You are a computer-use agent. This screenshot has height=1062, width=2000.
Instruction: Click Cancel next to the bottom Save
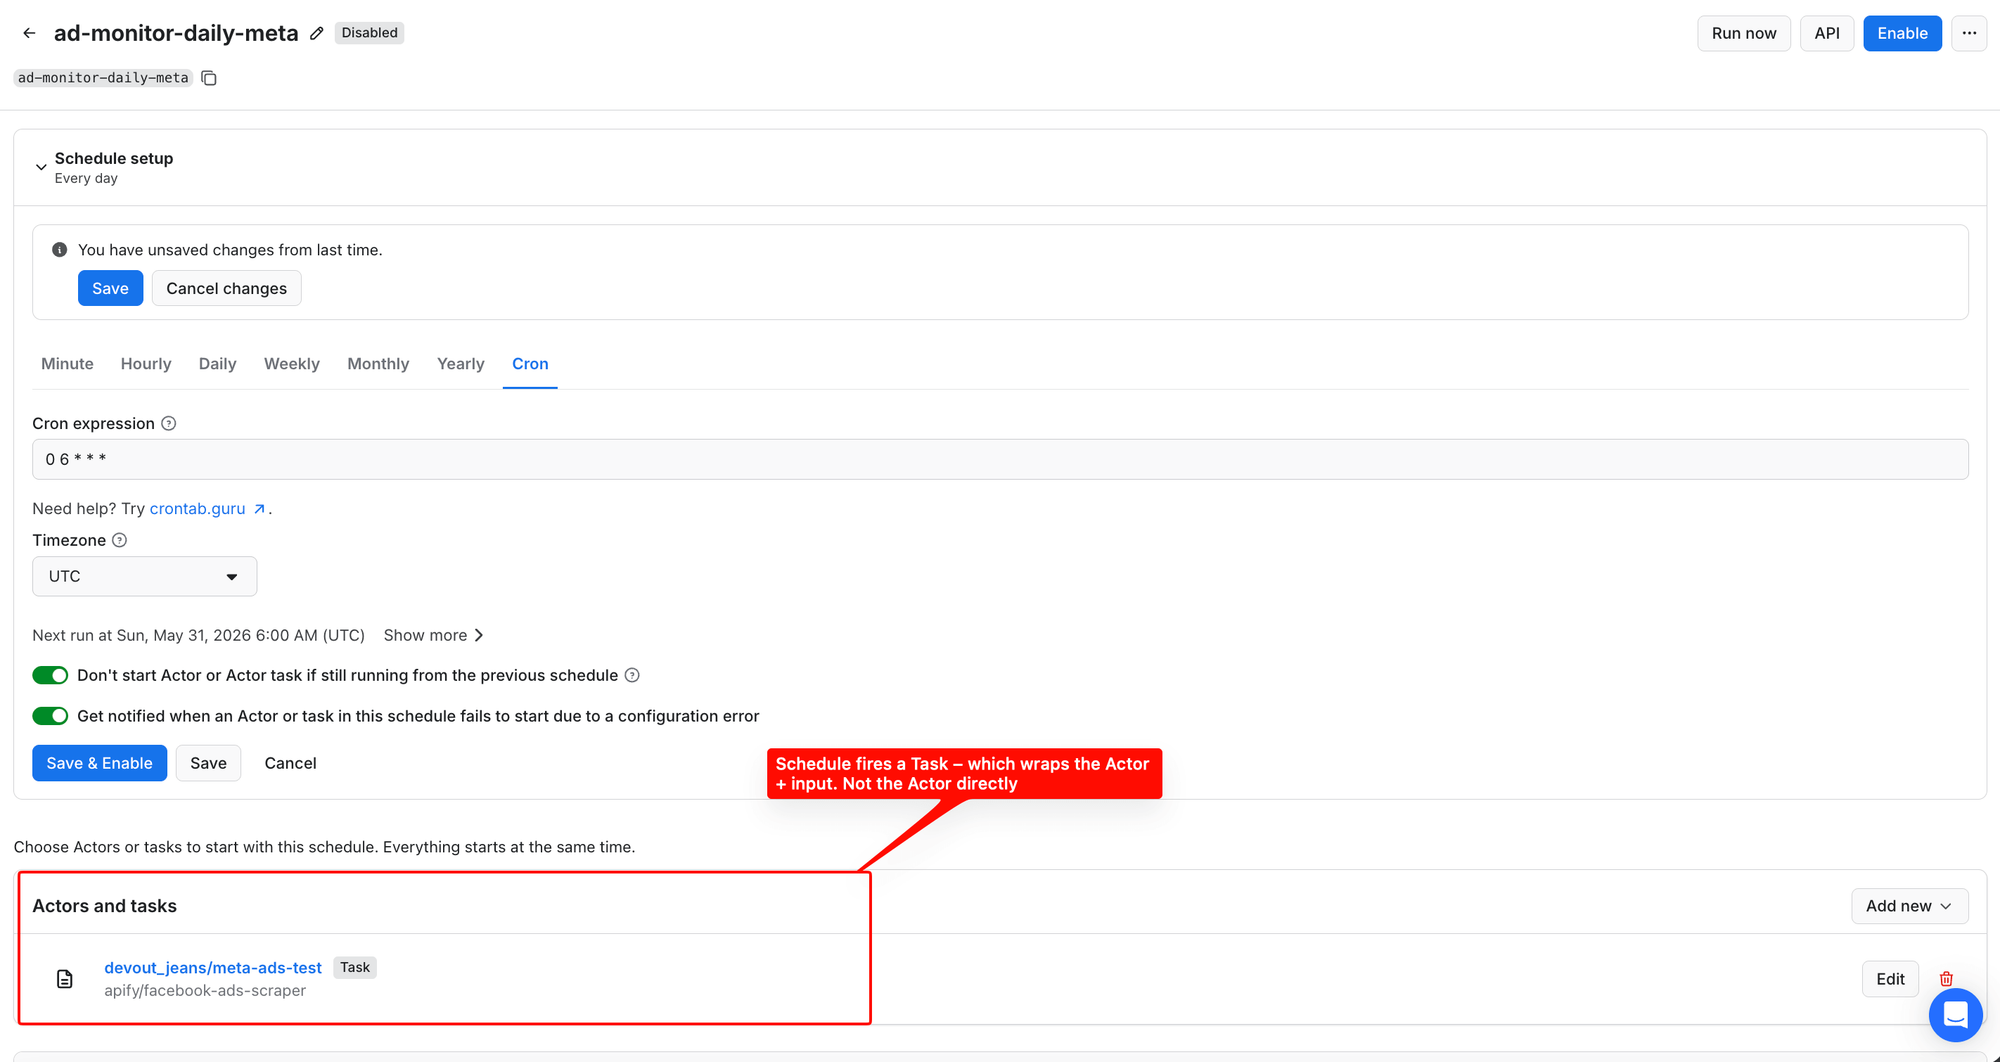click(x=290, y=763)
